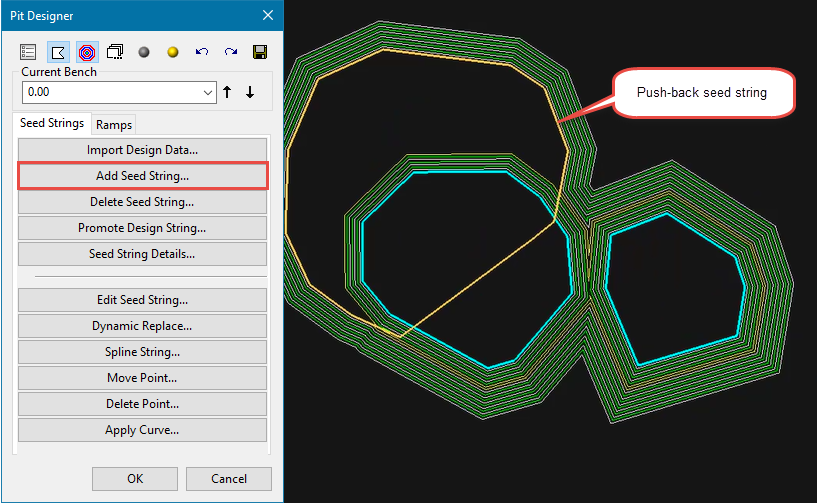Viewport: 817px width, 503px height.
Task: Toggle the concentric benches display icon
Action: point(86,51)
